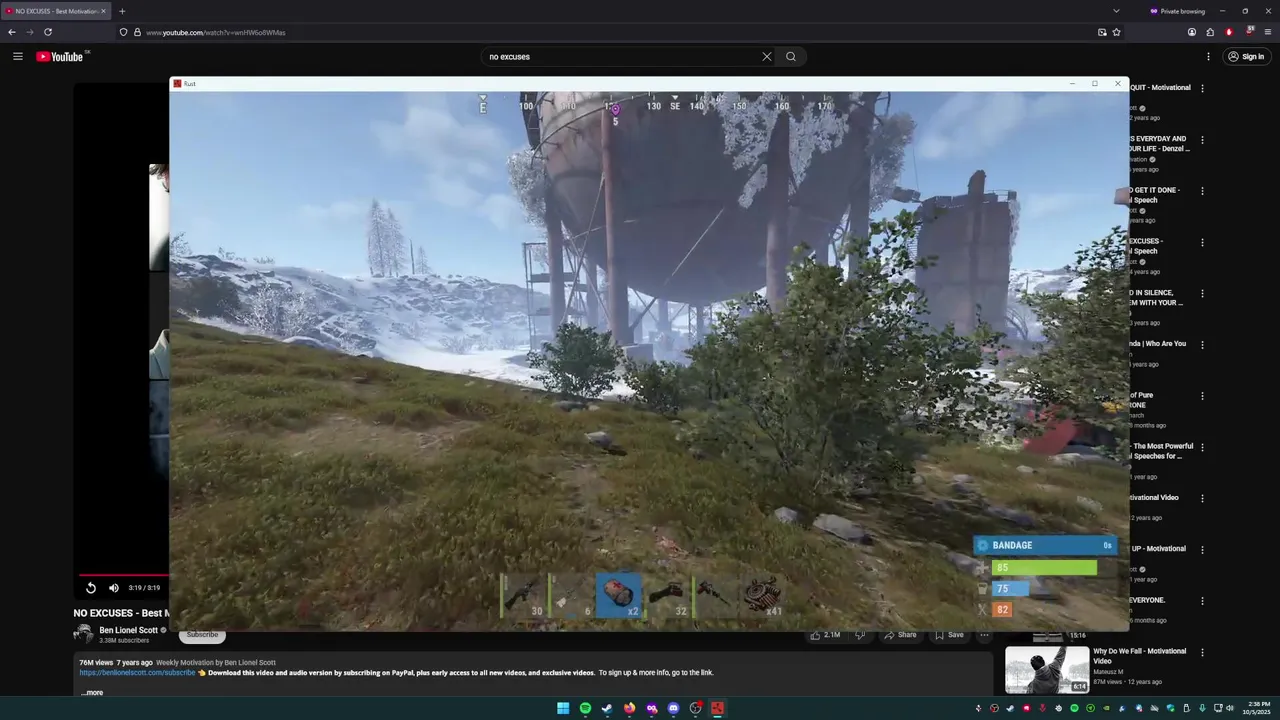
Task: Switch to NO EXCUSES browser tab
Action: pos(55,11)
